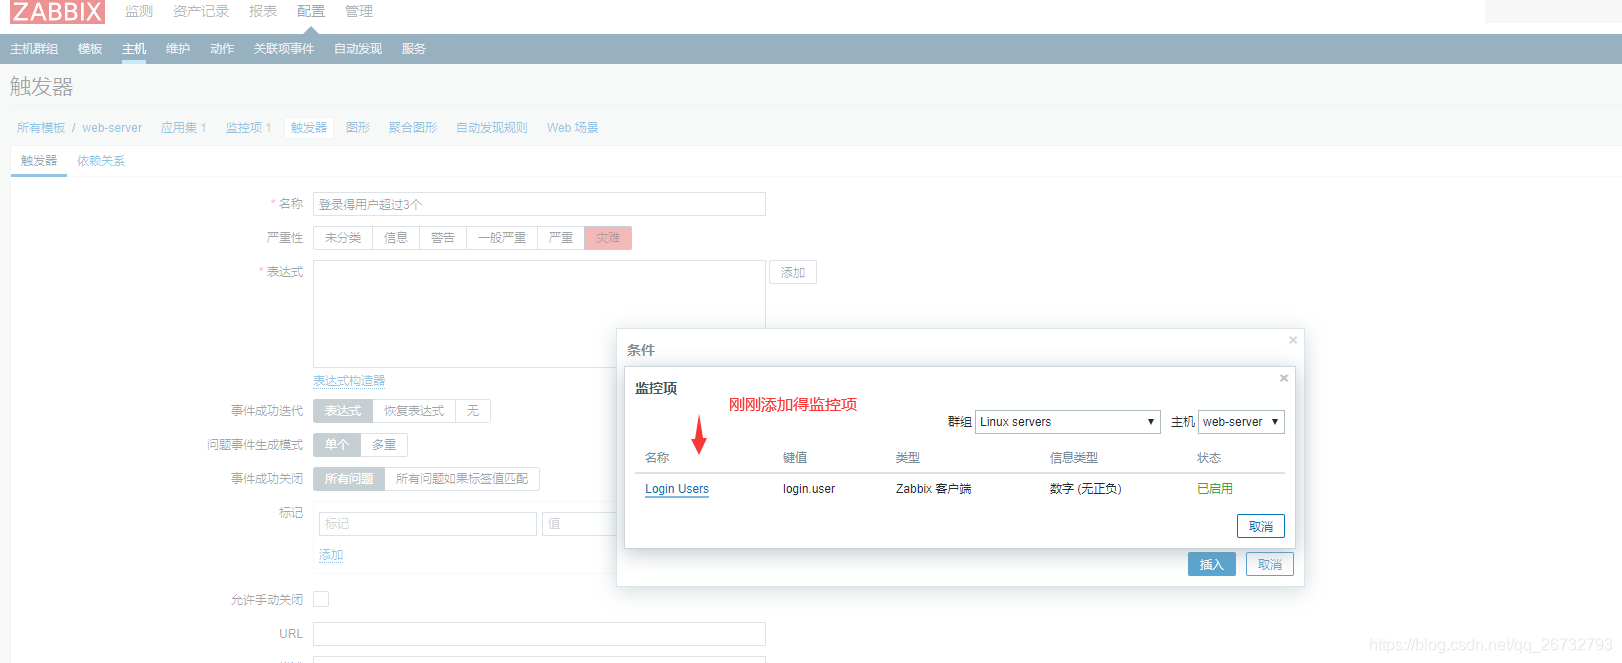The height and width of the screenshot is (663, 1622).
Task: Switch to 依赖关系 tab
Action: pos(101,161)
